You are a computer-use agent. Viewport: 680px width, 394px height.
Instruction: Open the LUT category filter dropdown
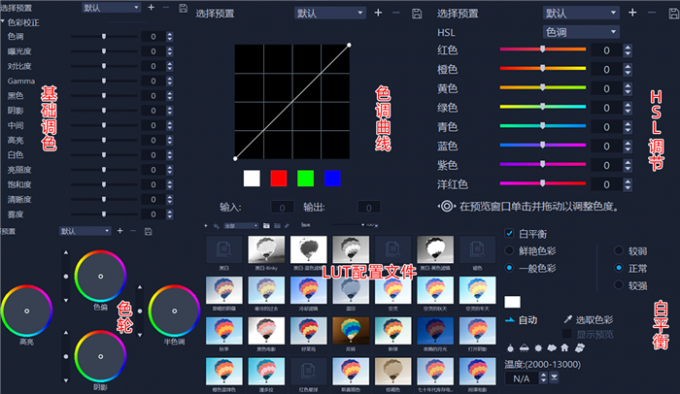point(241,225)
